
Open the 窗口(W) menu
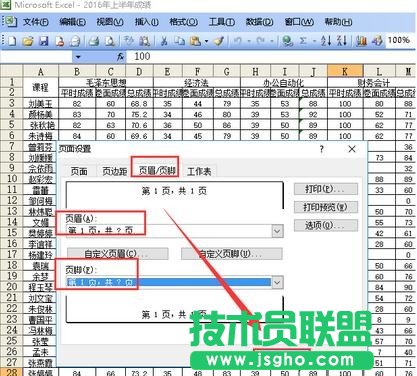point(299,22)
